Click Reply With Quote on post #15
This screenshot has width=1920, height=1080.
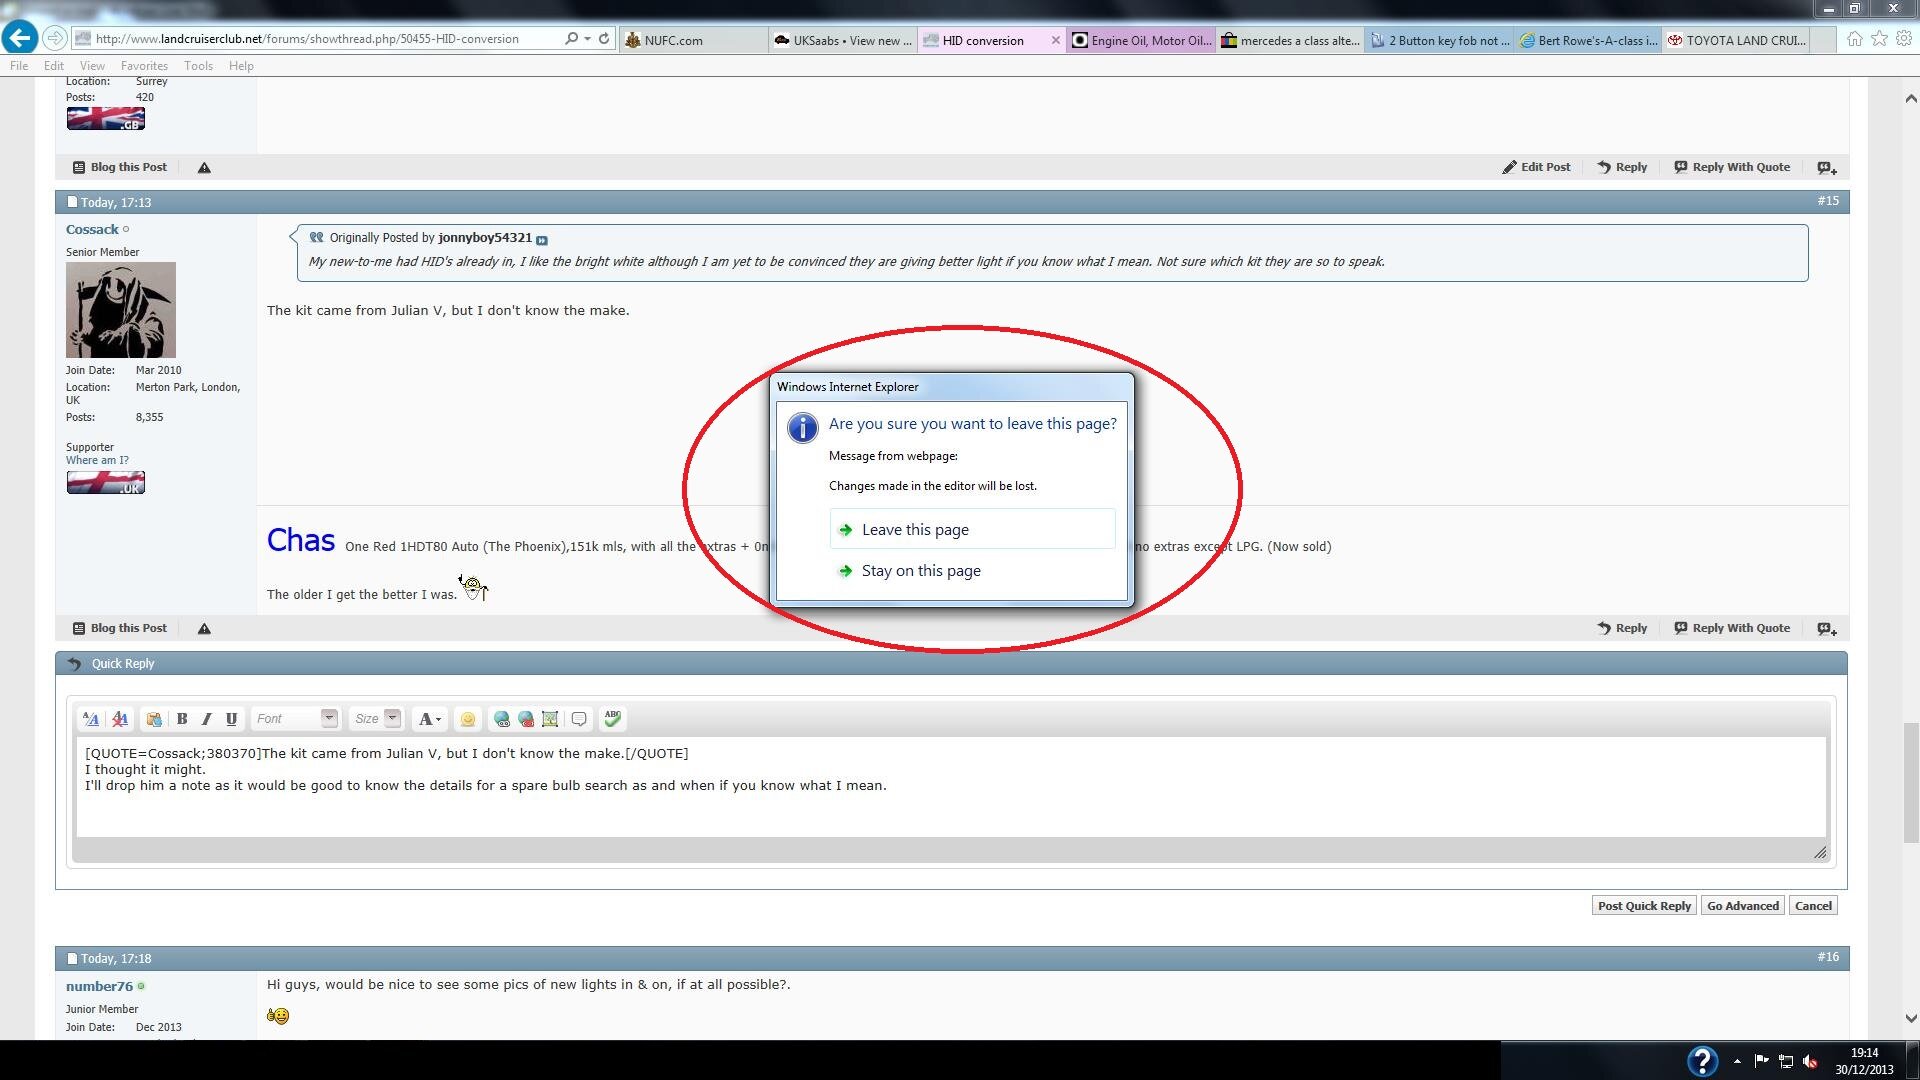tap(1732, 628)
